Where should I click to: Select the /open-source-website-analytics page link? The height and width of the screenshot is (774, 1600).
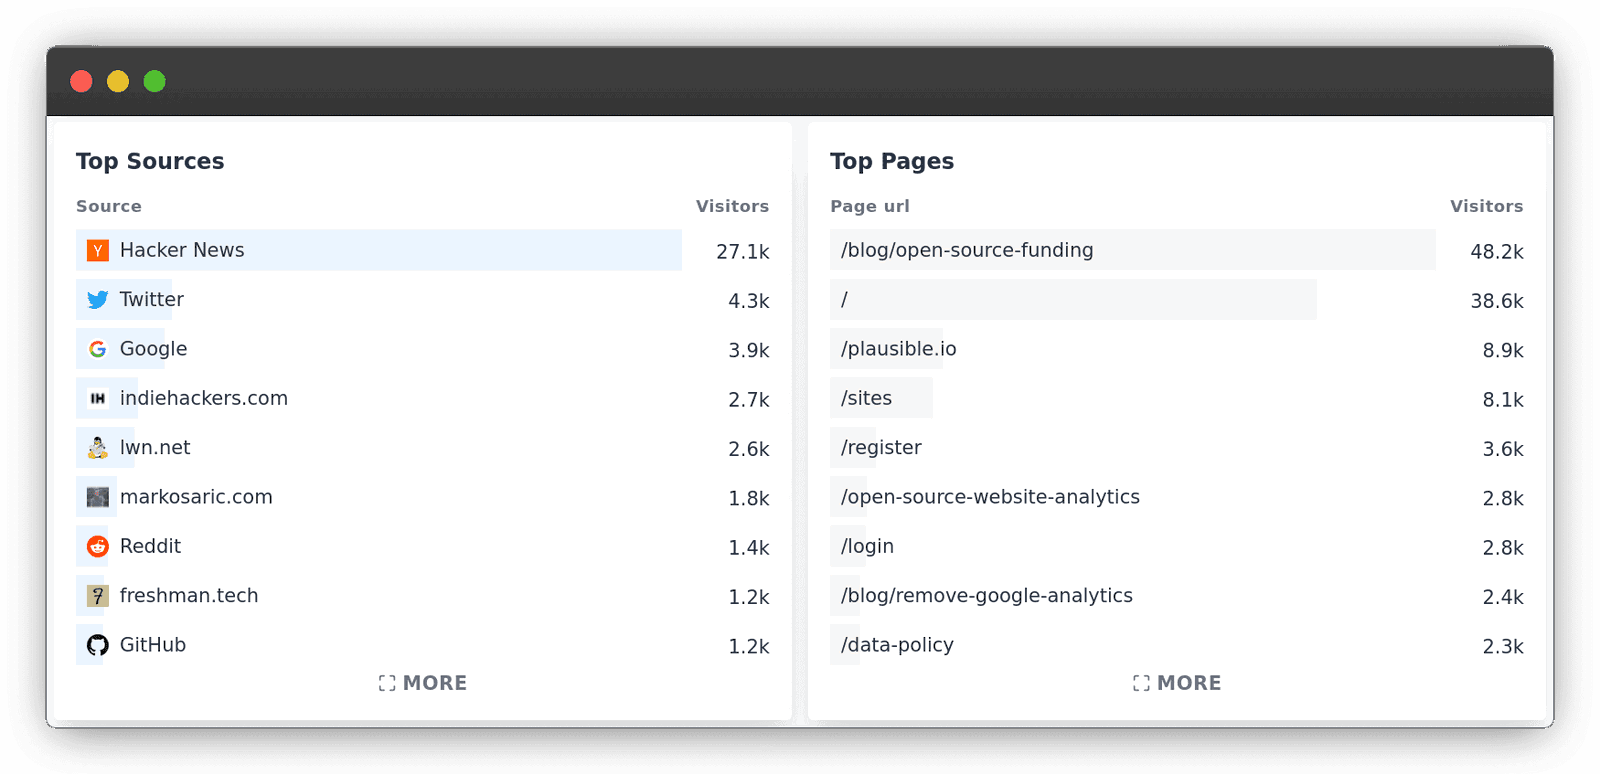click(x=990, y=497)
